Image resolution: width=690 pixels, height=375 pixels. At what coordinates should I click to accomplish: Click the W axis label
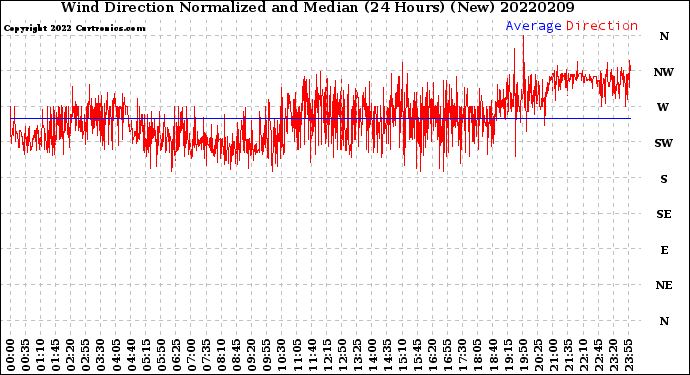(x=663, y=107)
